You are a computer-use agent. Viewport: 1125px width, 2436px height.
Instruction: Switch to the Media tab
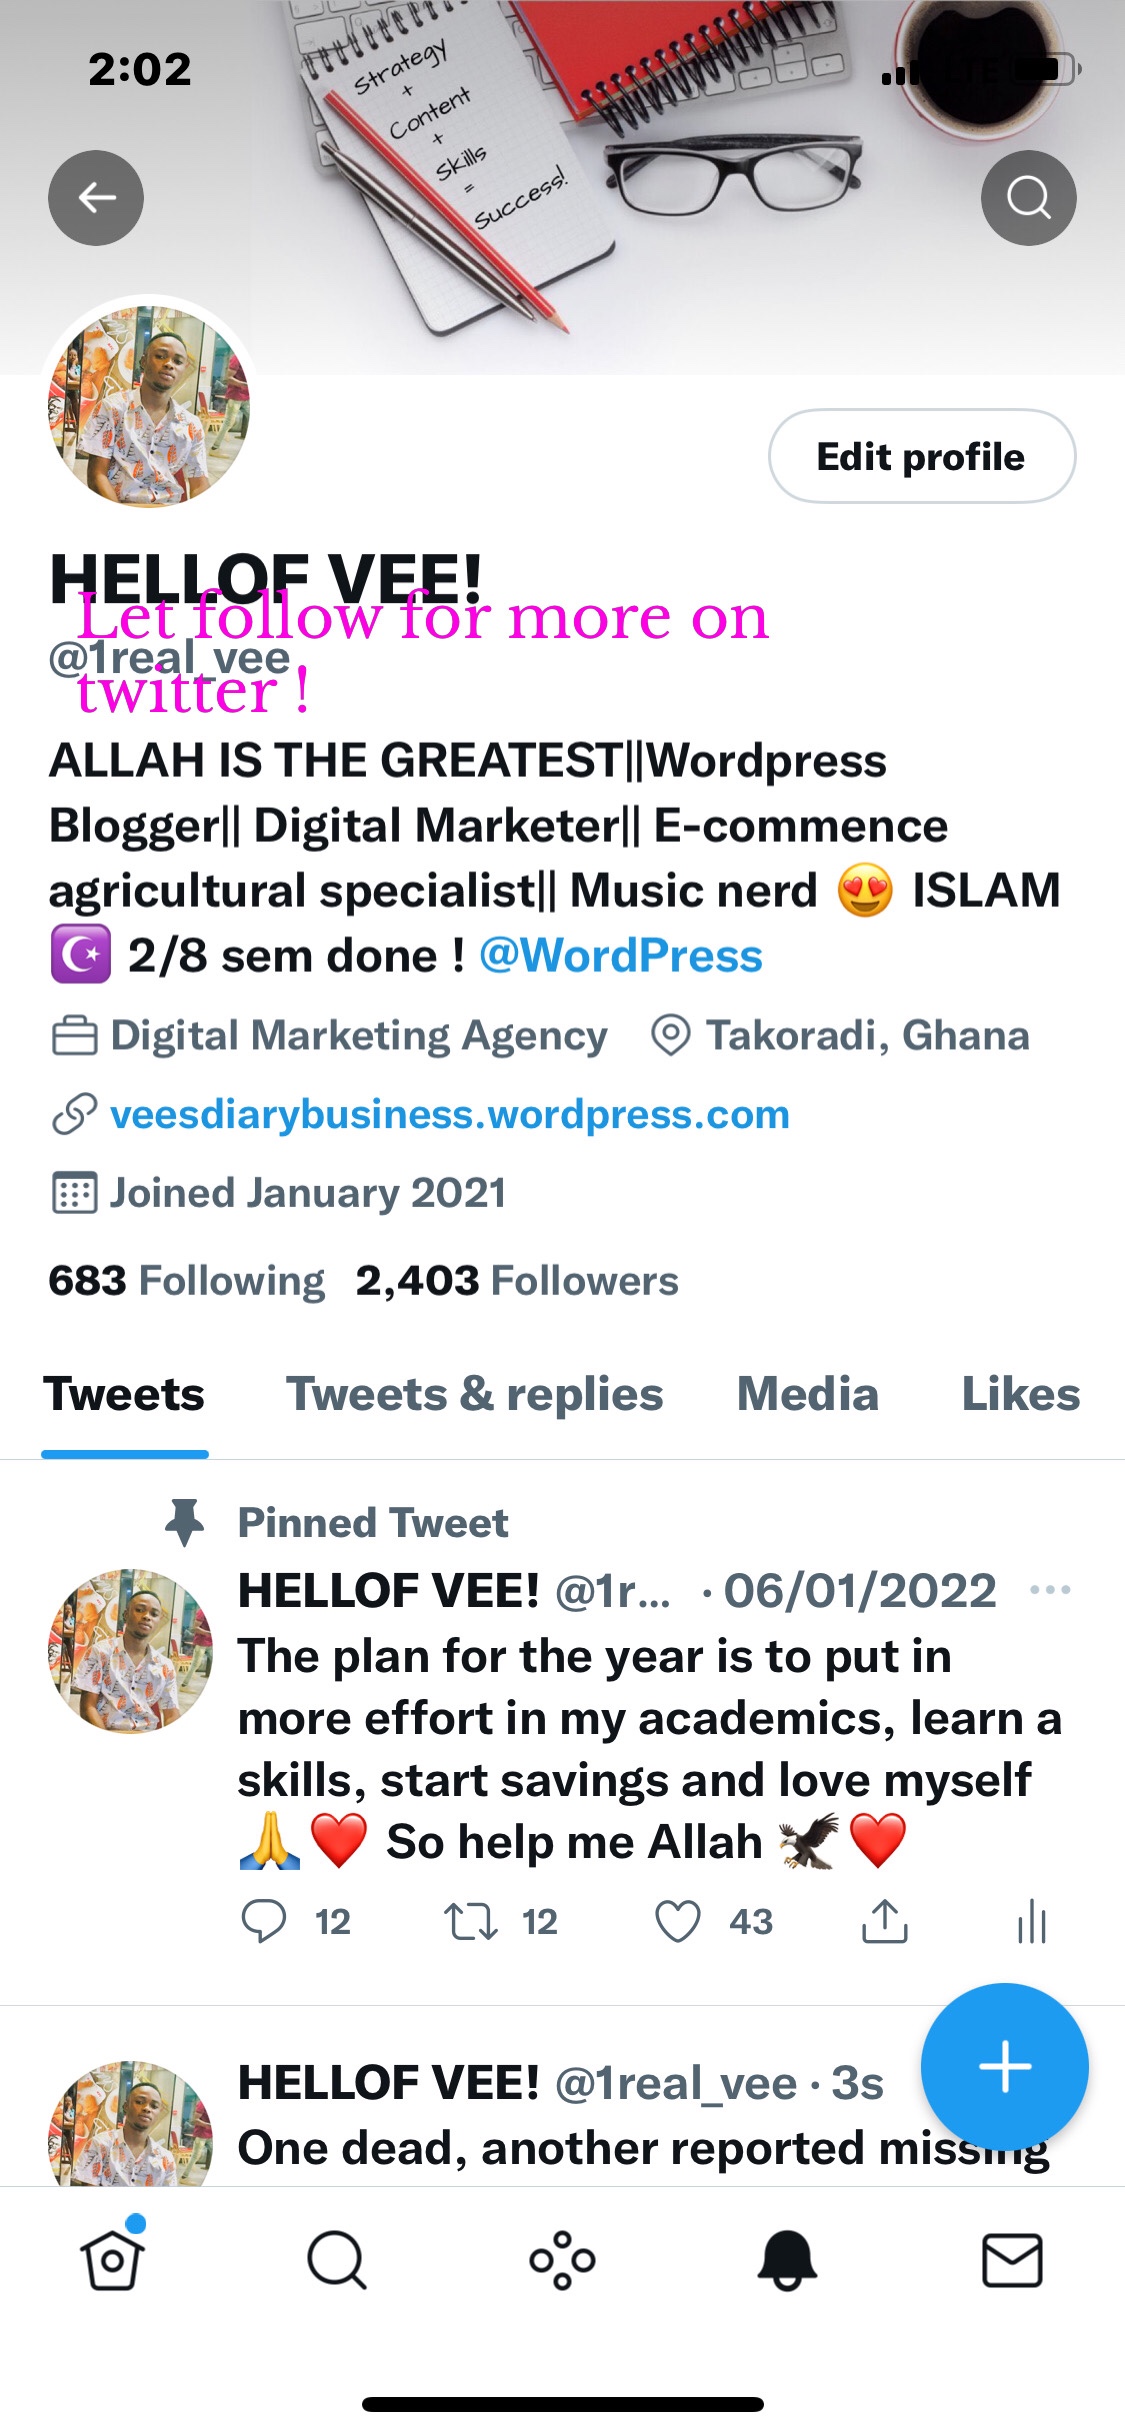point(808,1394)
